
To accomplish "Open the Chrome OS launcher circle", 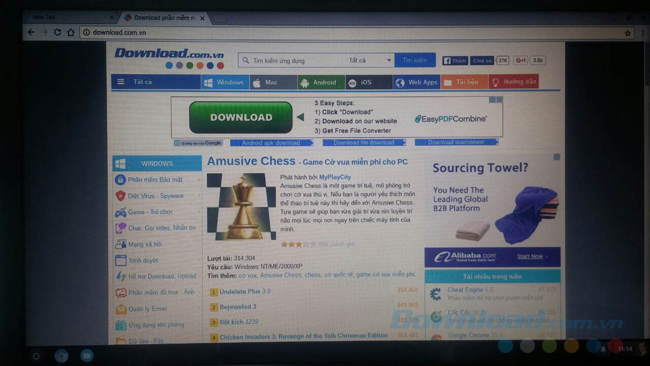I will [36, 356].
